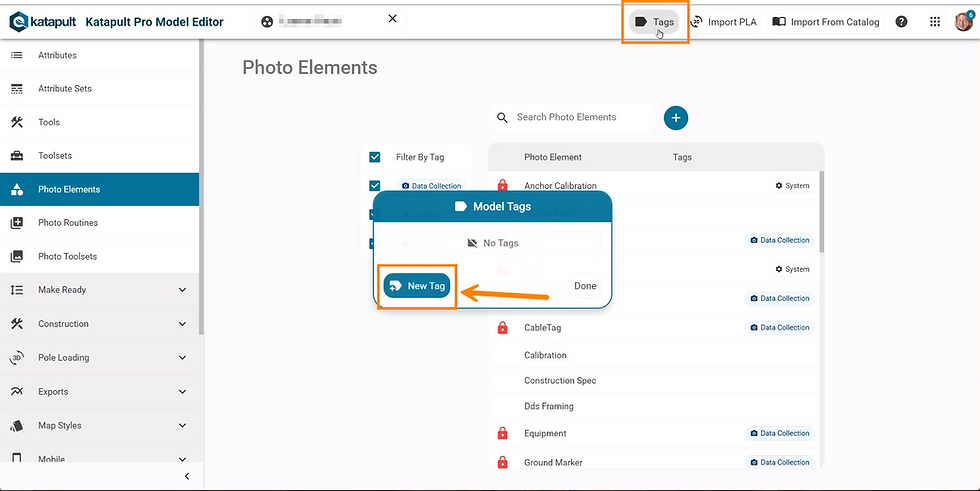Click Data Collection tag on CableTag row
Image resolution: width=980 pixels, height=491 pixels.
click(x=779, y=327)
